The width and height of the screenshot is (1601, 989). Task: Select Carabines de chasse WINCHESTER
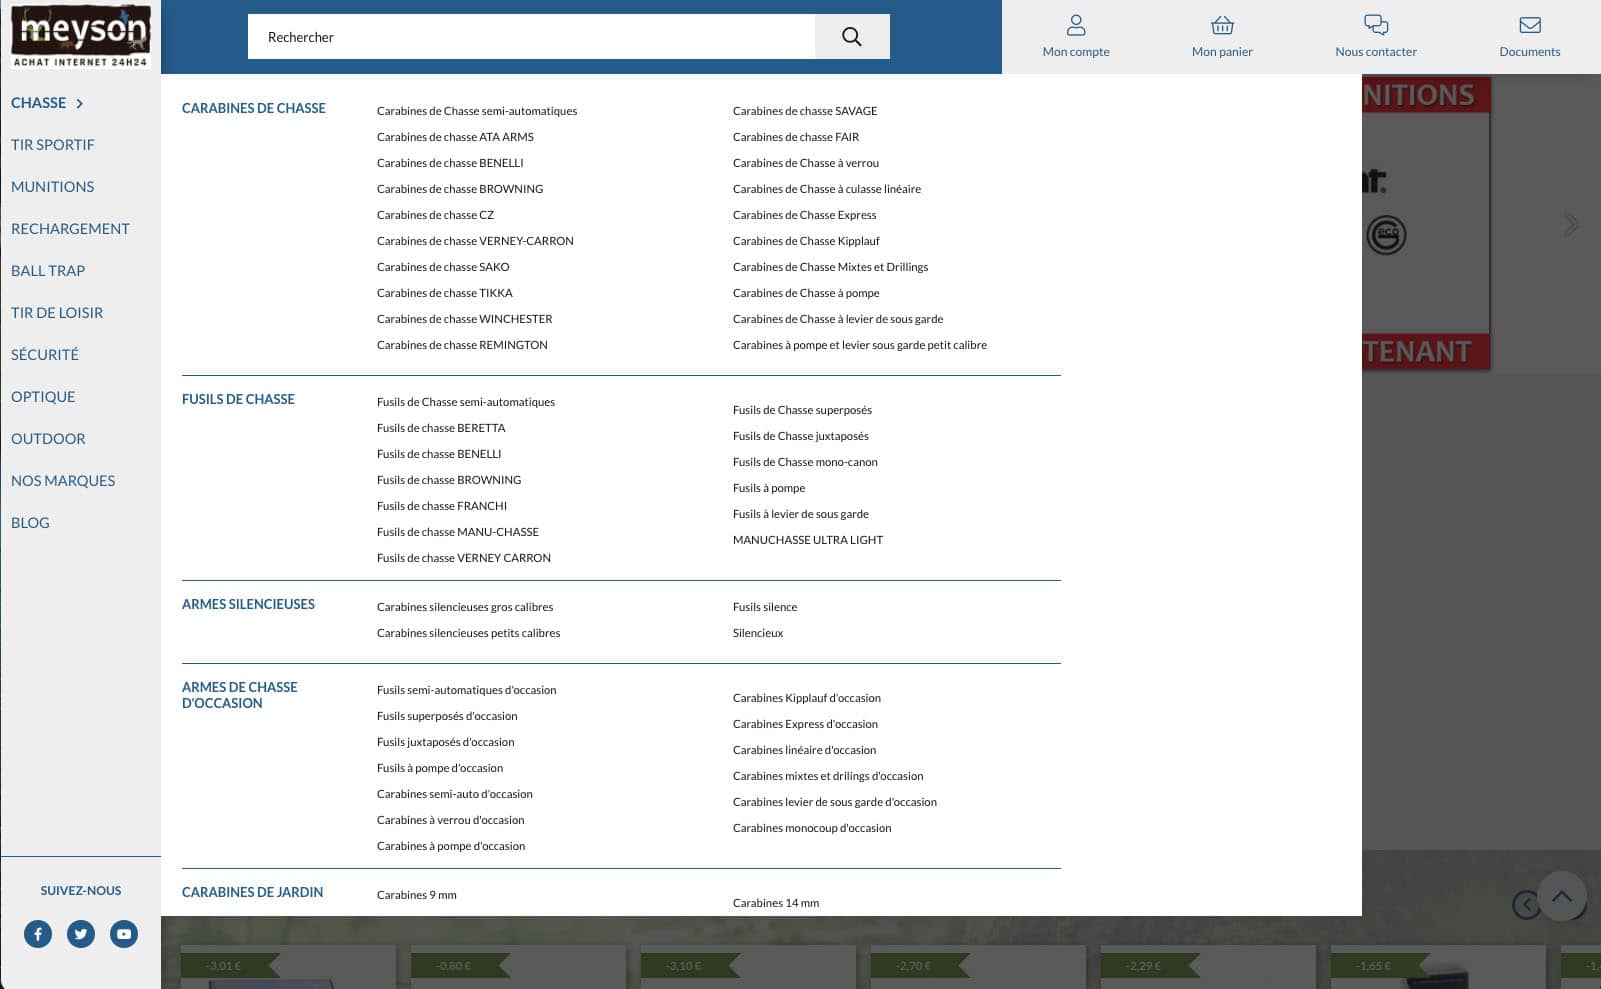[x=465, y=319]
